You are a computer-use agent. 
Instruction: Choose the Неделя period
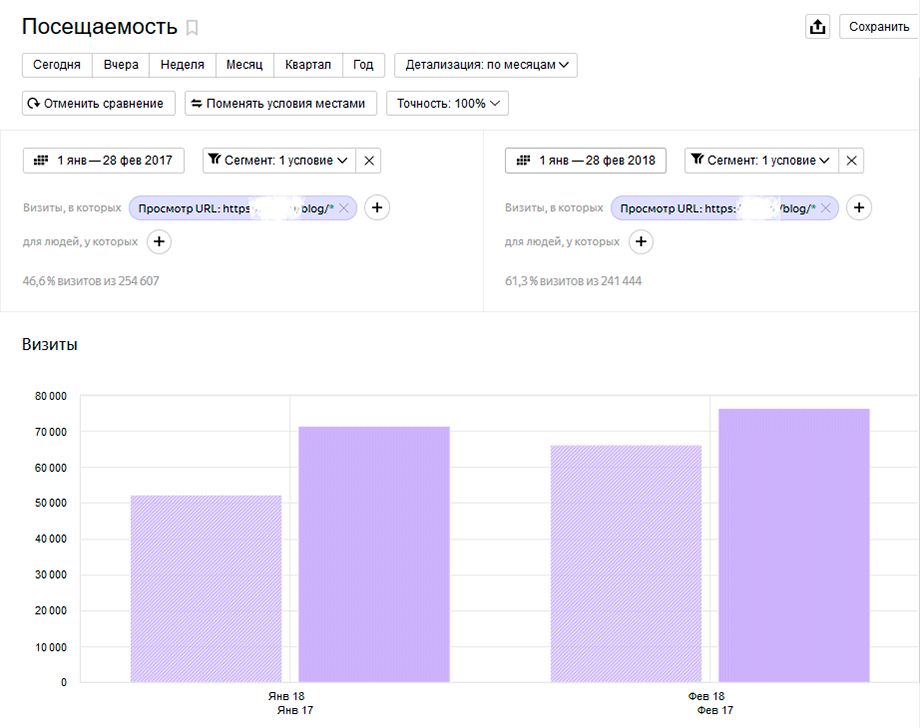click(x=182, y=65)
